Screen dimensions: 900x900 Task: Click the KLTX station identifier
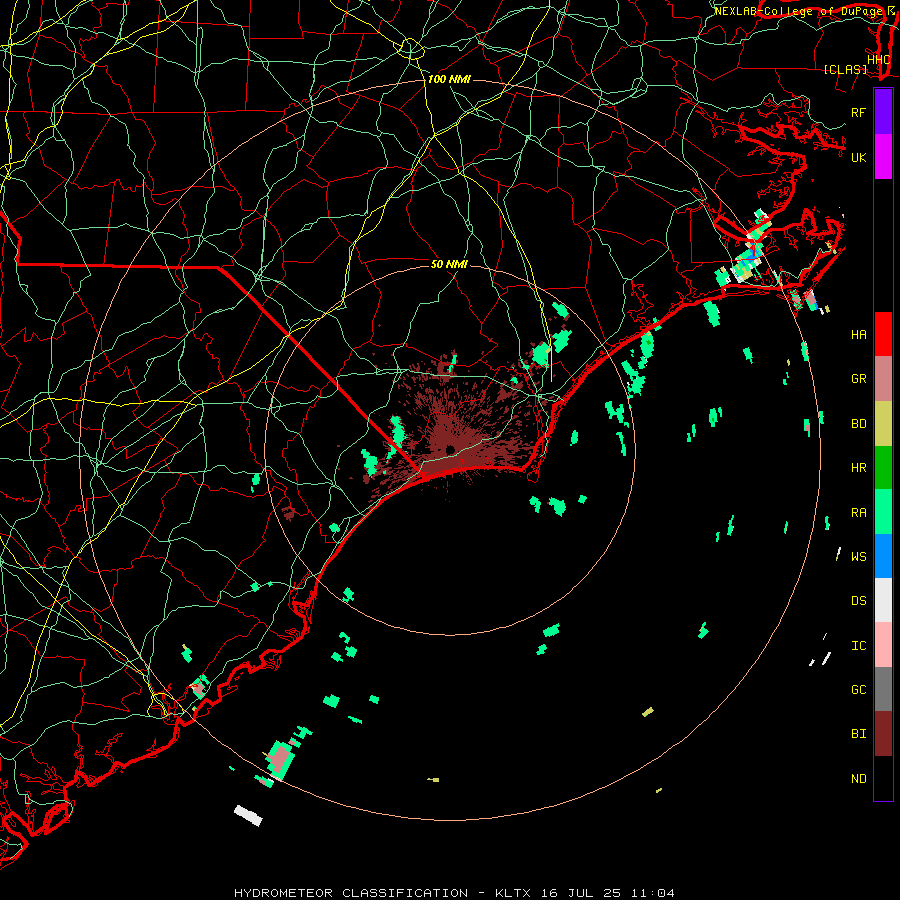coord(513,893)
